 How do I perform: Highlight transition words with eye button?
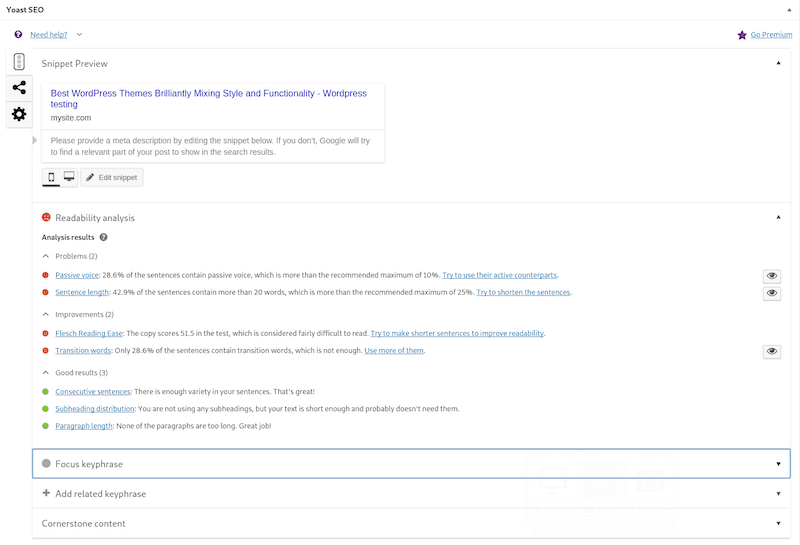click(x=771, y=352)
